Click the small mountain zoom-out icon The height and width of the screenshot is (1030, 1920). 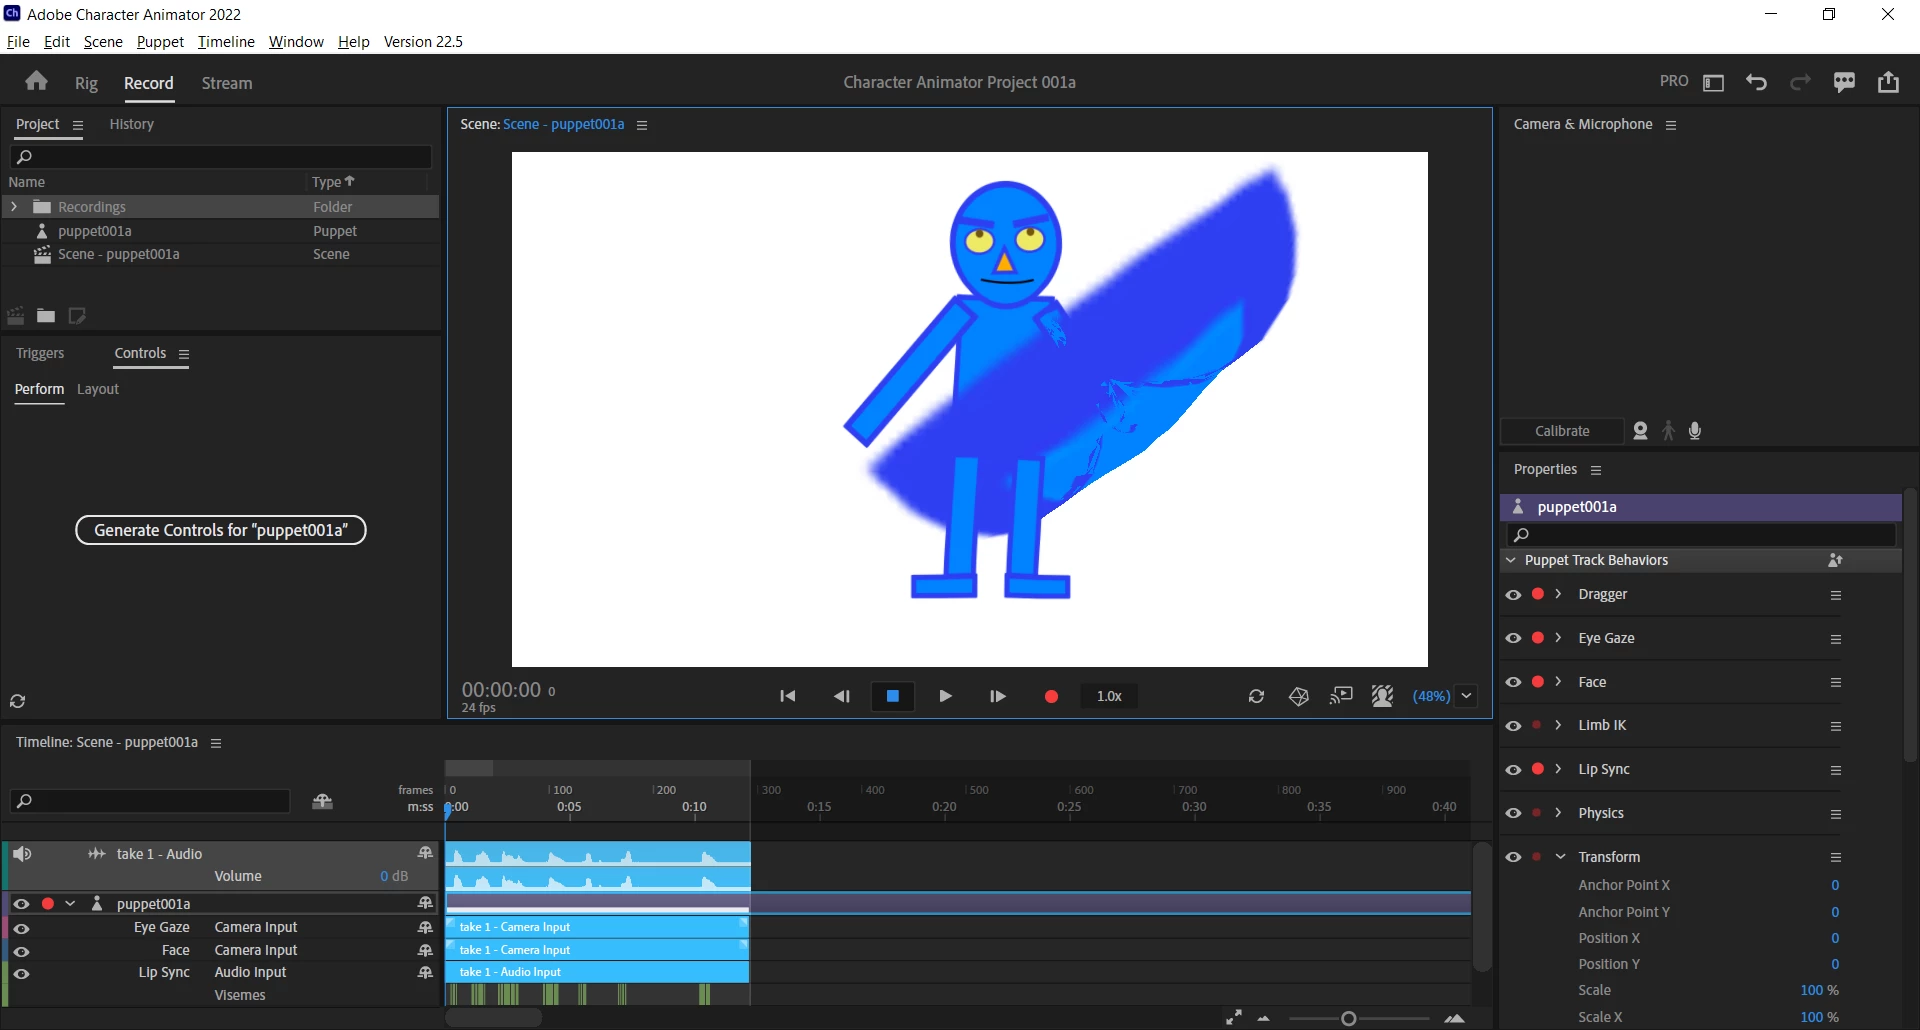(1264, 1018)
